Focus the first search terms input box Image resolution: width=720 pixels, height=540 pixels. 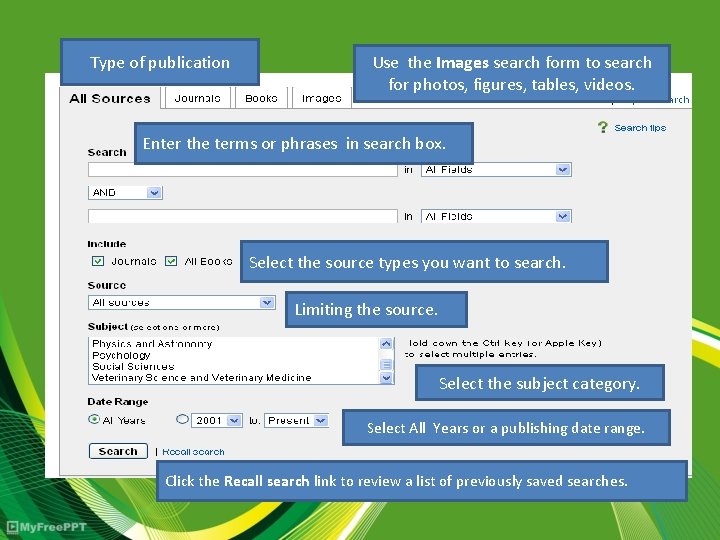pyautogui.click(x=242, y=170)
